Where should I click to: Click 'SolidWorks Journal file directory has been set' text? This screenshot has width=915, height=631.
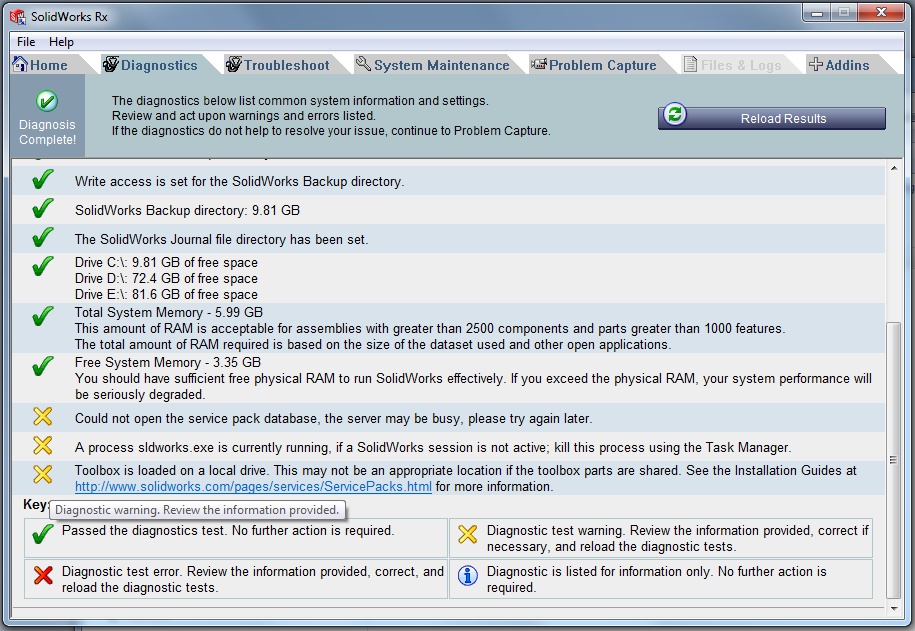221,239
